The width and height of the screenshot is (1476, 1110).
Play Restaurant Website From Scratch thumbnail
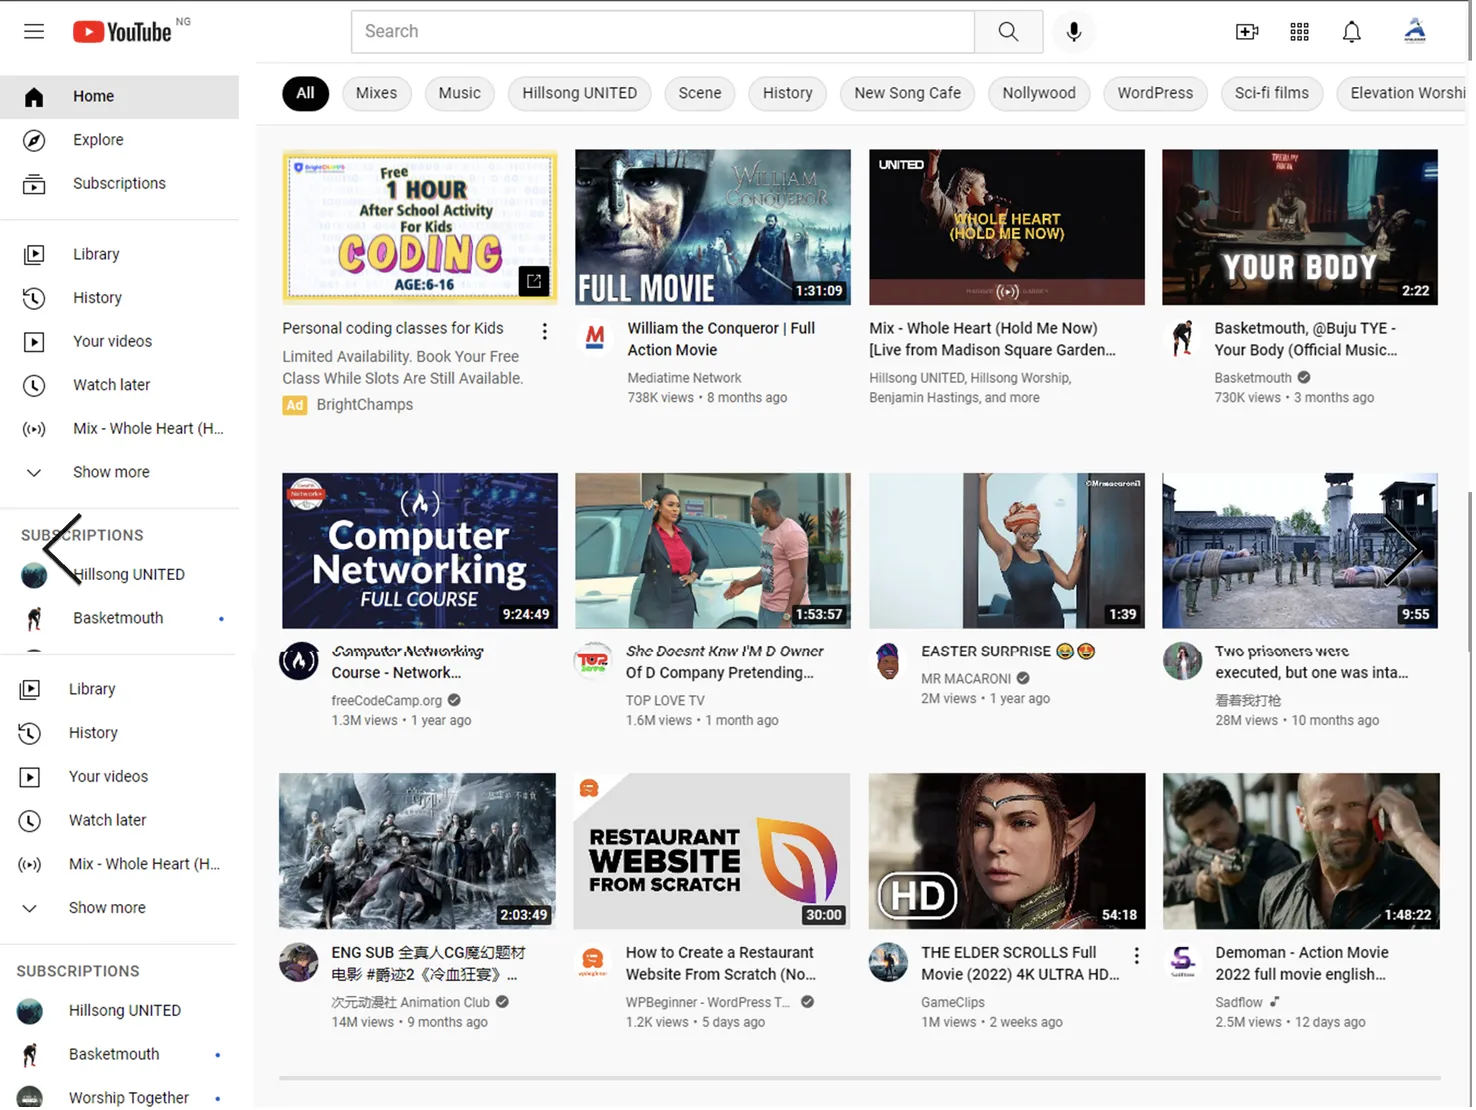(x=714, y=853)
